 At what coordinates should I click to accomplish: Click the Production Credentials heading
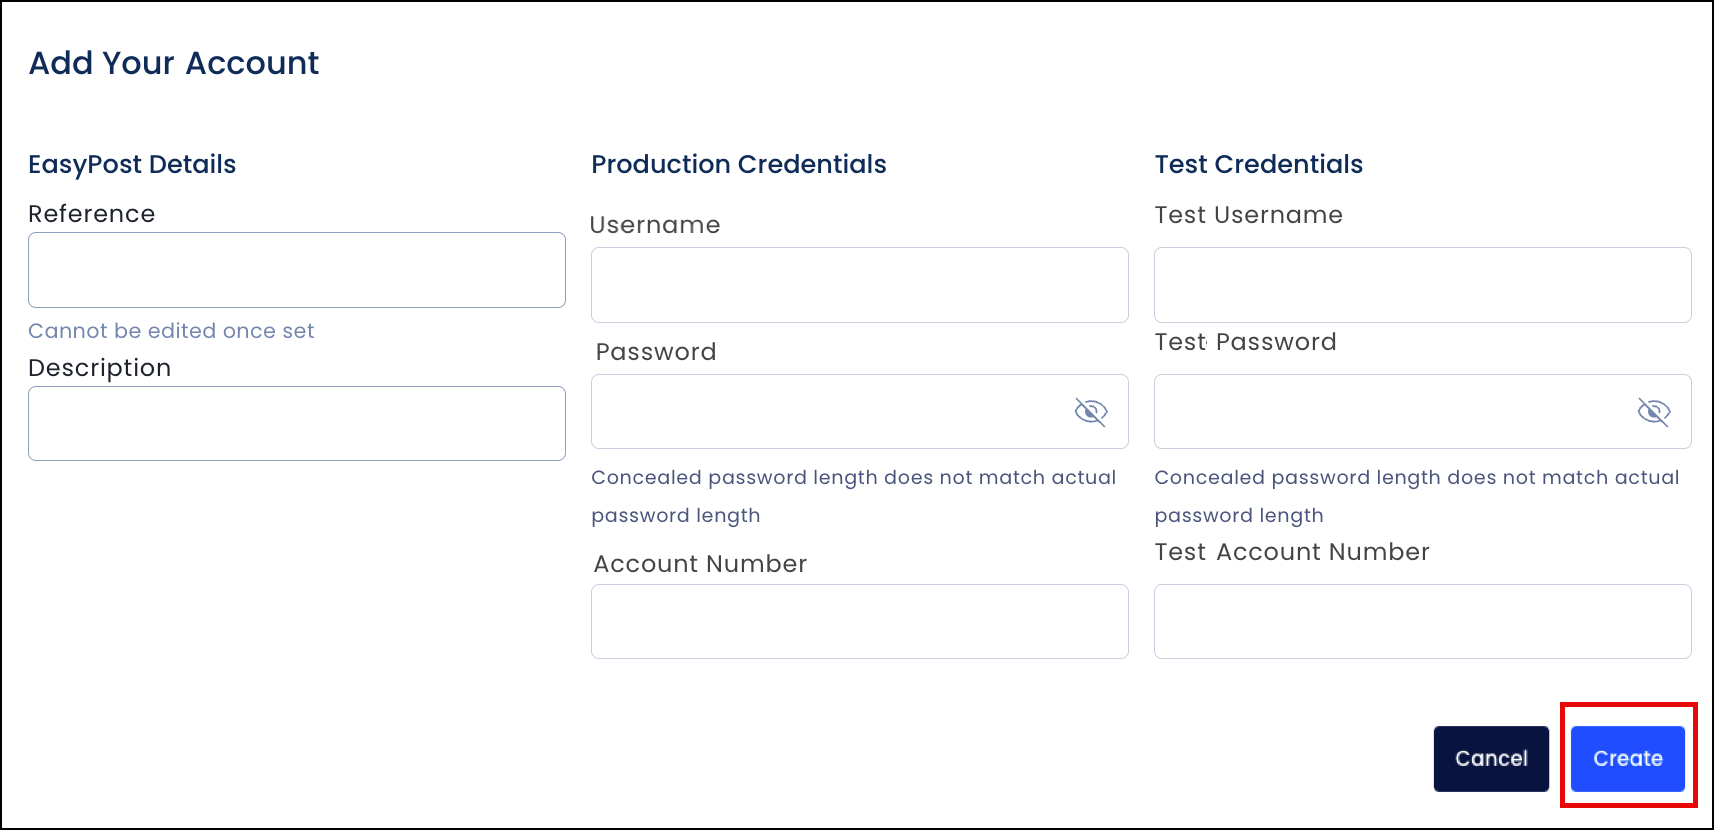click(739, 164)
